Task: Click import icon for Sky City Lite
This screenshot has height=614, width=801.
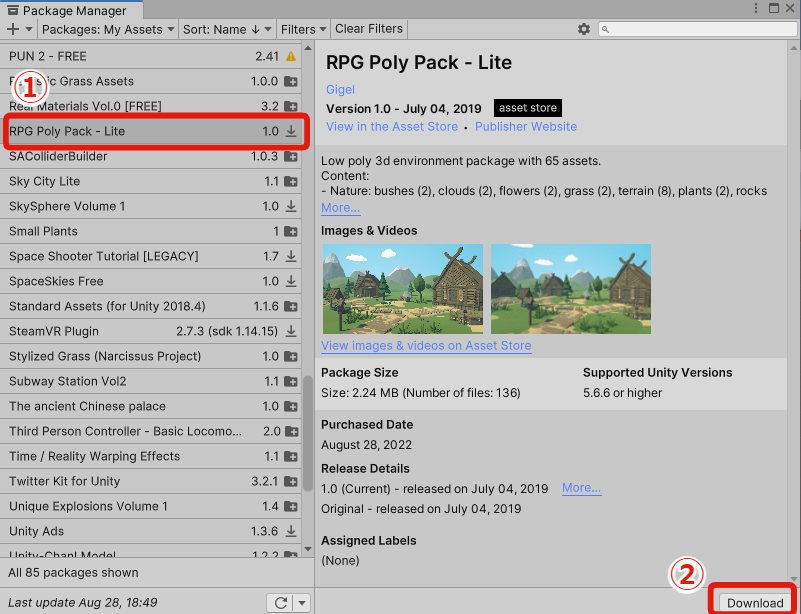Action: coord(291,181)
